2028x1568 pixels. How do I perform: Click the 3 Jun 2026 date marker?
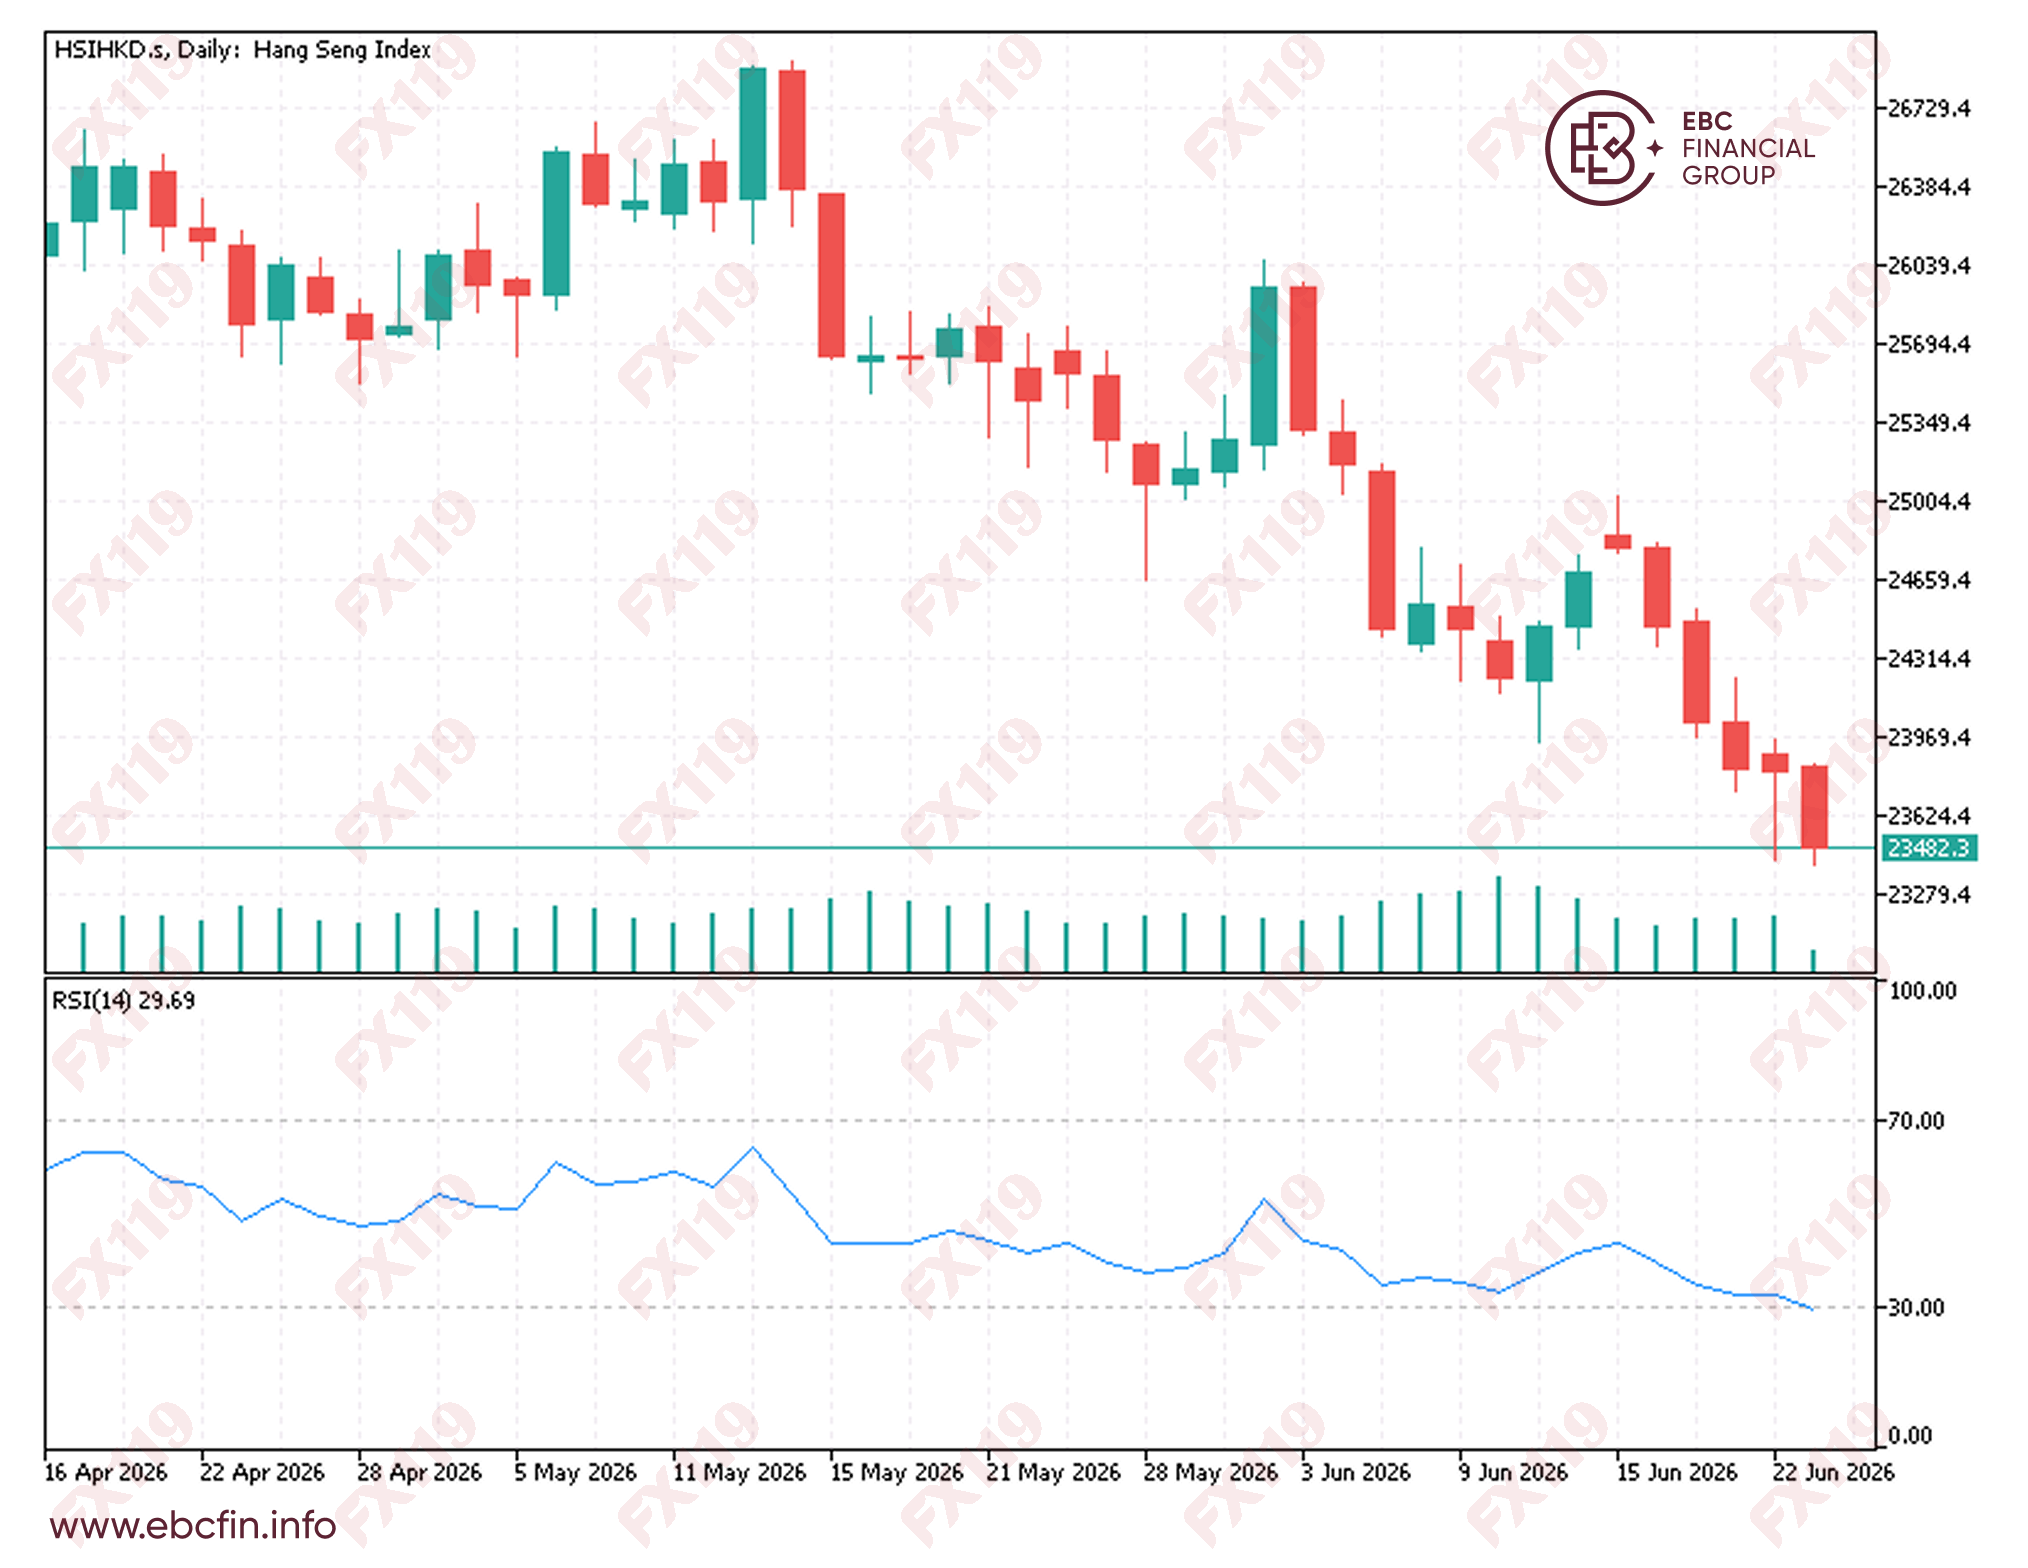click(x=1356, y=1472)
